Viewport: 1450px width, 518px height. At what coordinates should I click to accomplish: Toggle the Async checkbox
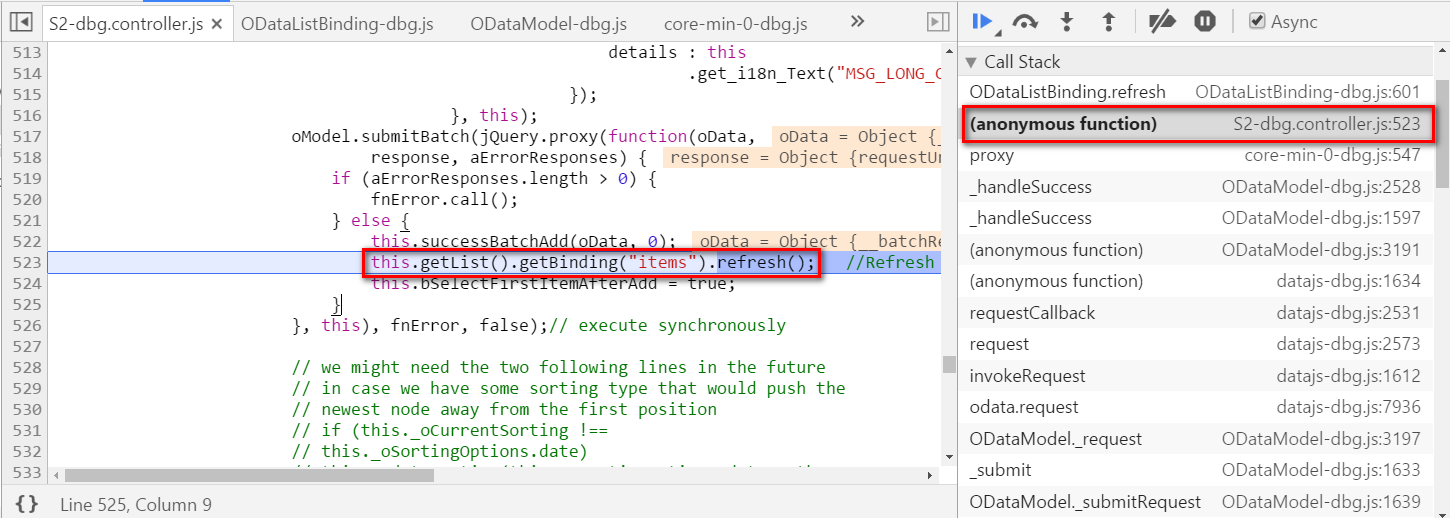[x=1257, y=21]
